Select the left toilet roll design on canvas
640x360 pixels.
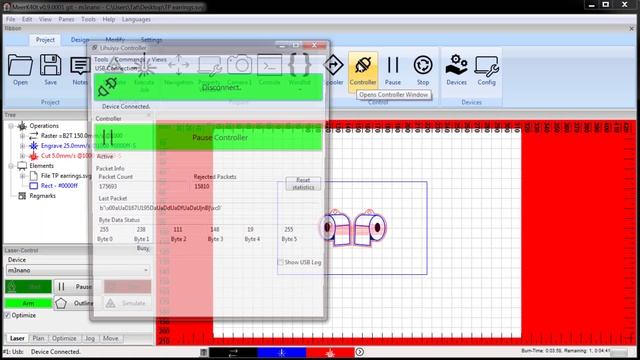[337, 229]
